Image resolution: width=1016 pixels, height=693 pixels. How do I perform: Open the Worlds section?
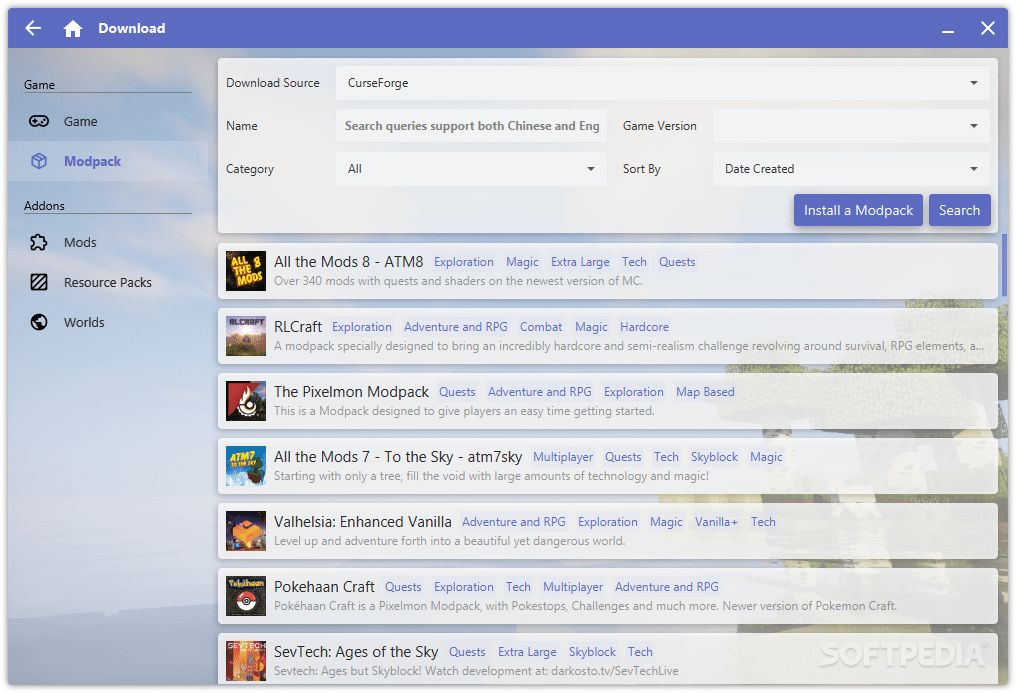[108, 322]
